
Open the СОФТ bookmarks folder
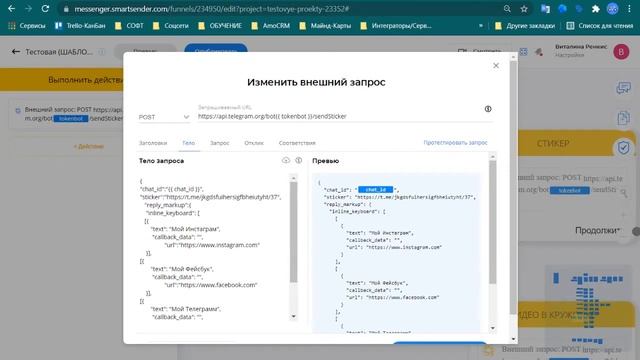tap(129, 26)
